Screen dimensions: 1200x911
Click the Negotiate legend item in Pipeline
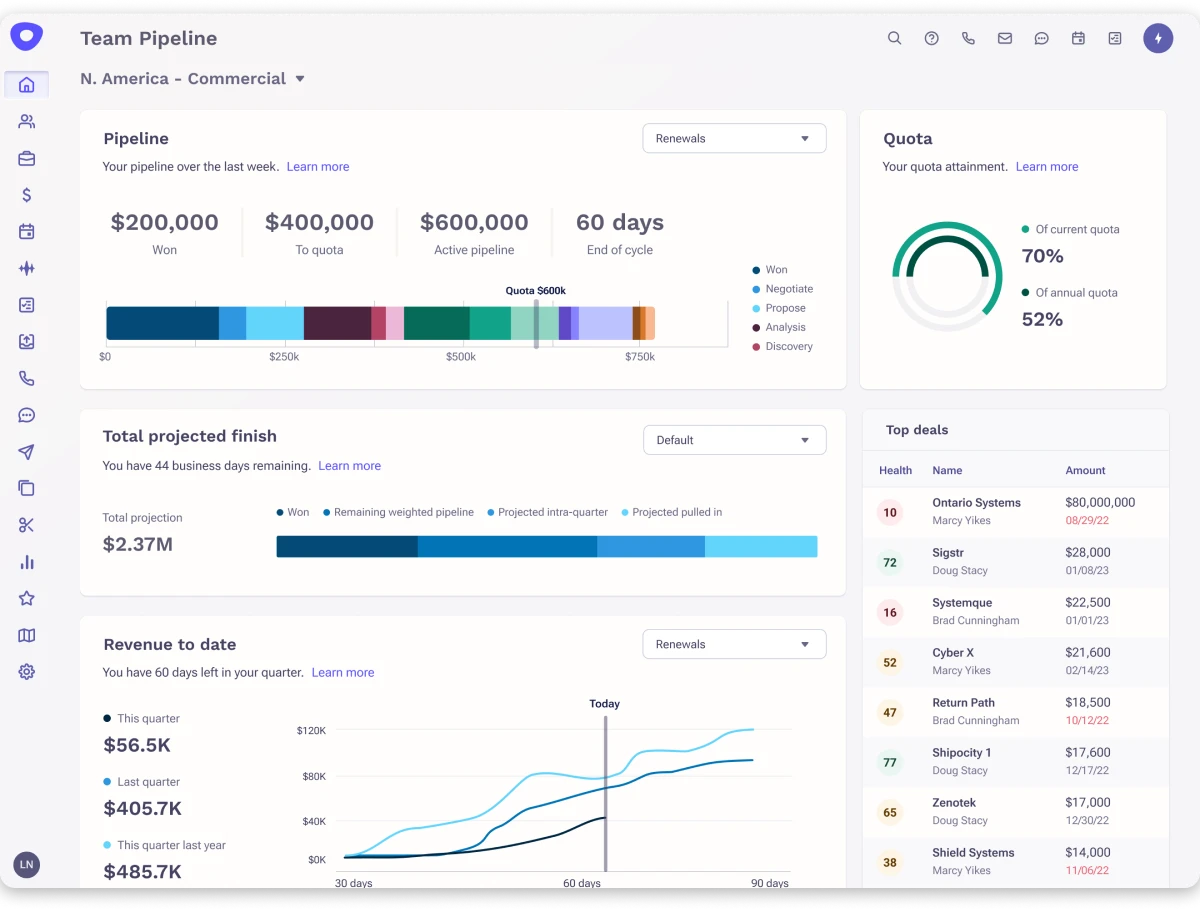[x=782, y=289]
